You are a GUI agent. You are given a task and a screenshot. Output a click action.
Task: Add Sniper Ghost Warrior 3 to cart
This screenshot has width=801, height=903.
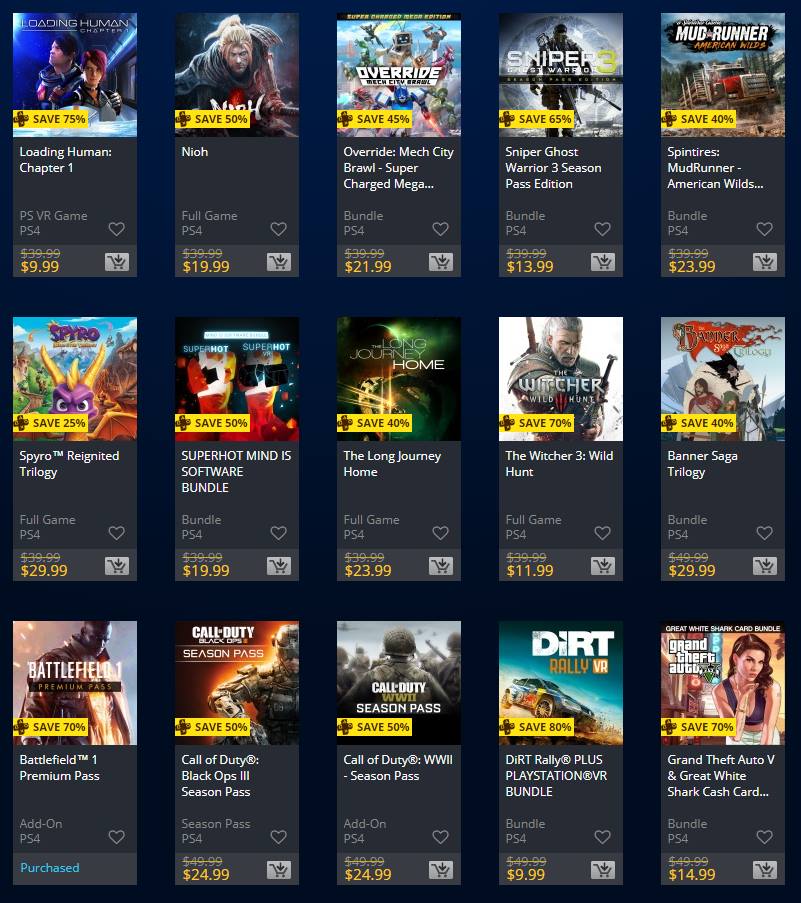tap(603, 262)
